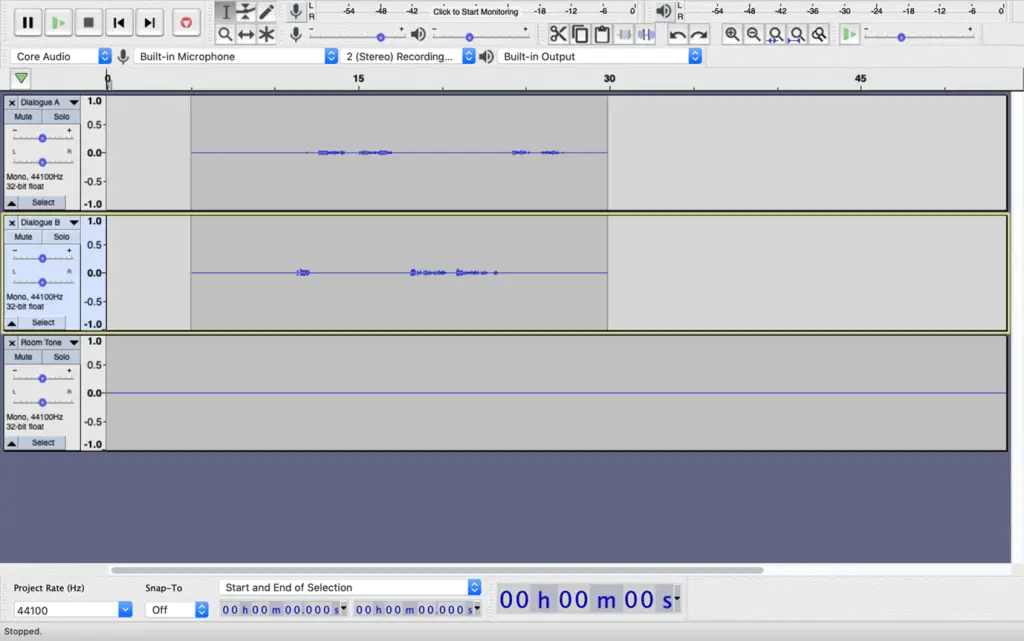Skip to start of project

point(119,23)
